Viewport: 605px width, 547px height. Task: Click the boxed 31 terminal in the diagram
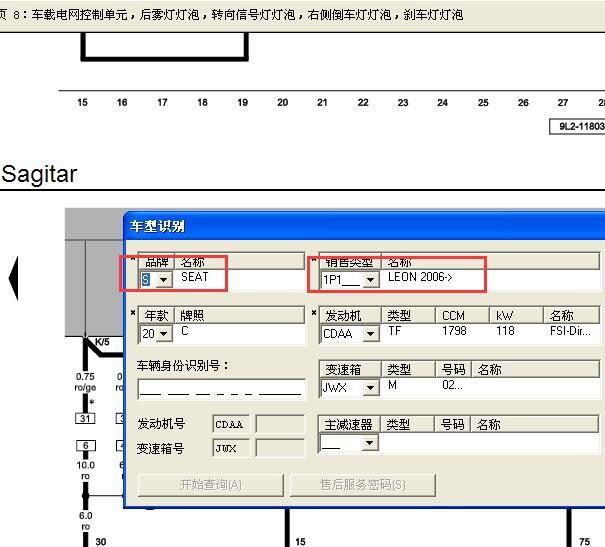(x=85, y=419)
